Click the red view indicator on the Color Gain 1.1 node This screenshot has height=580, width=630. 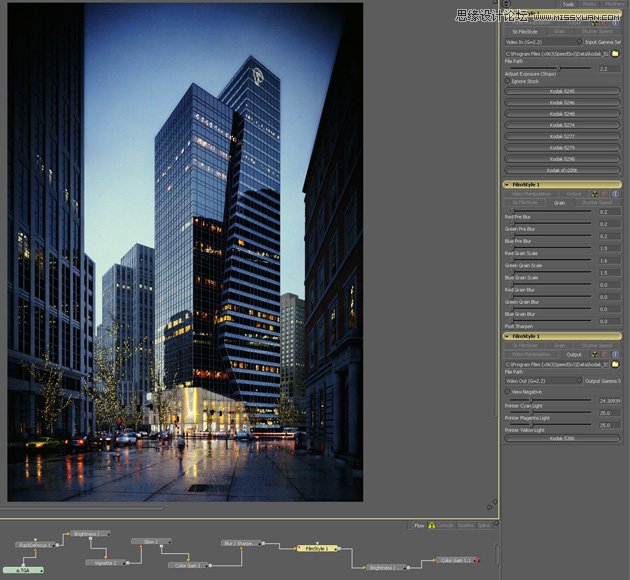478,560
